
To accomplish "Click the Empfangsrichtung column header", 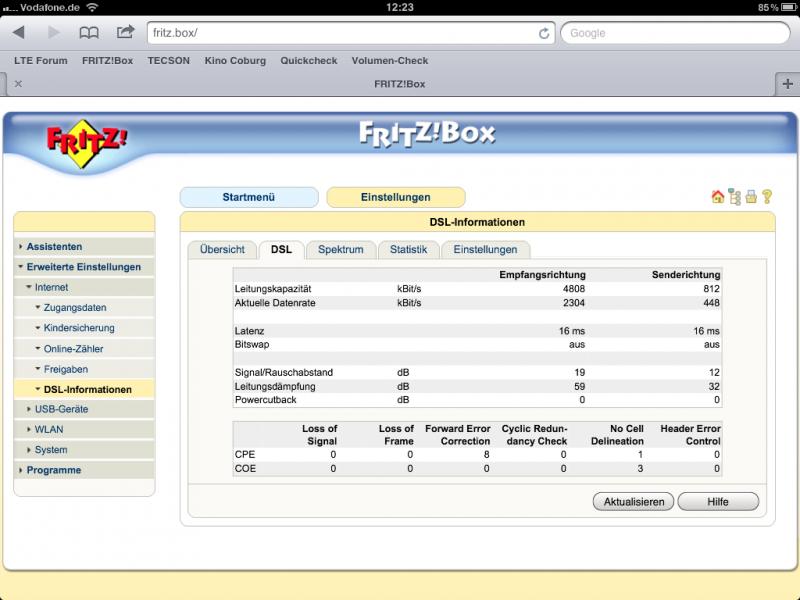I will (542, 275).
